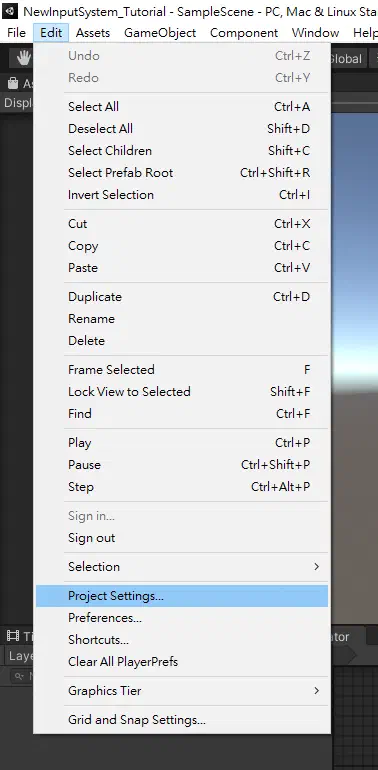Toggle the Global handle rotation button
Viewport: 378px width, 770px height.
point(346,59)
